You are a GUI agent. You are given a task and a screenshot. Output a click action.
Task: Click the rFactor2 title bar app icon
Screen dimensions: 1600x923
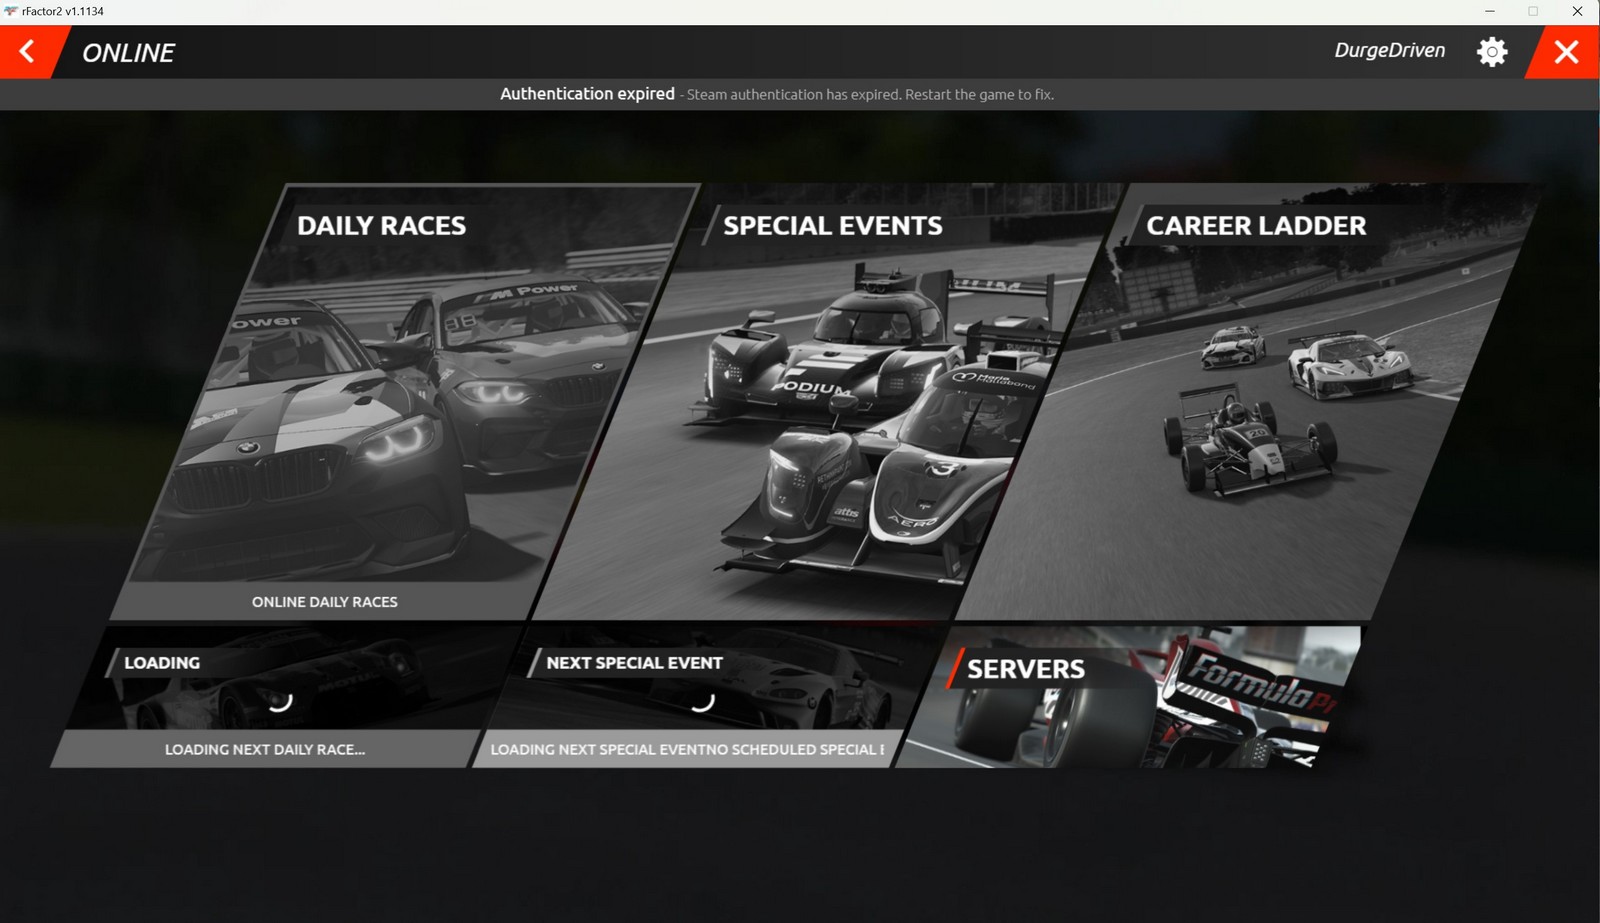pyautogui.click(x=11, y=11)
